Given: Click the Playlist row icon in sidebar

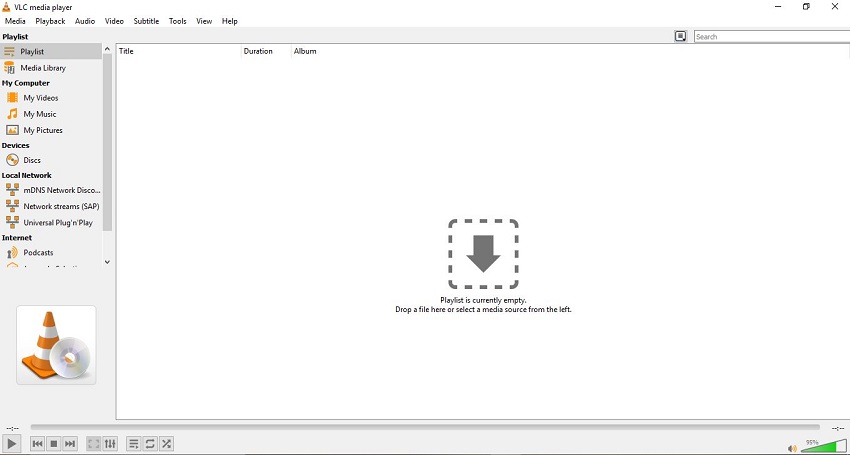Looking at the screenshot, I should (9, 52).
